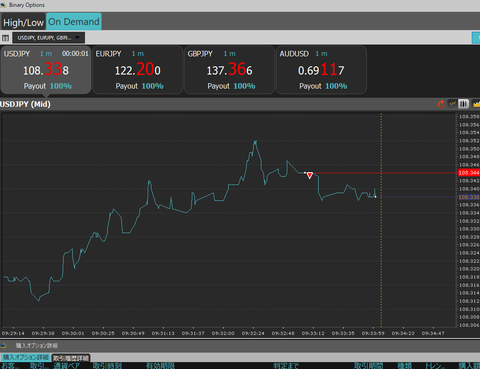Image resolution: width=480 pixels, height=369 pixels.
Task: Click the red refresh chart icon
Action: click(x=441, y=104)
